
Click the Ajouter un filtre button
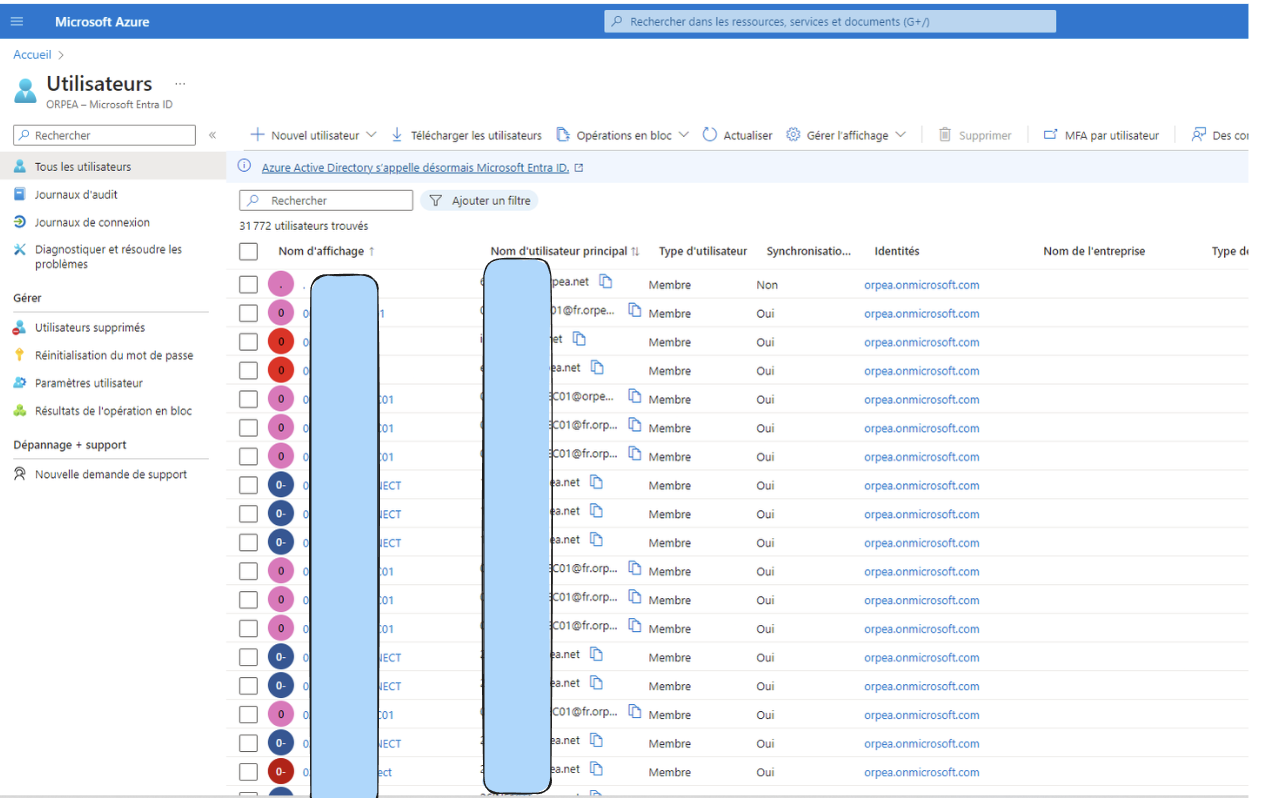pos(479,201)
